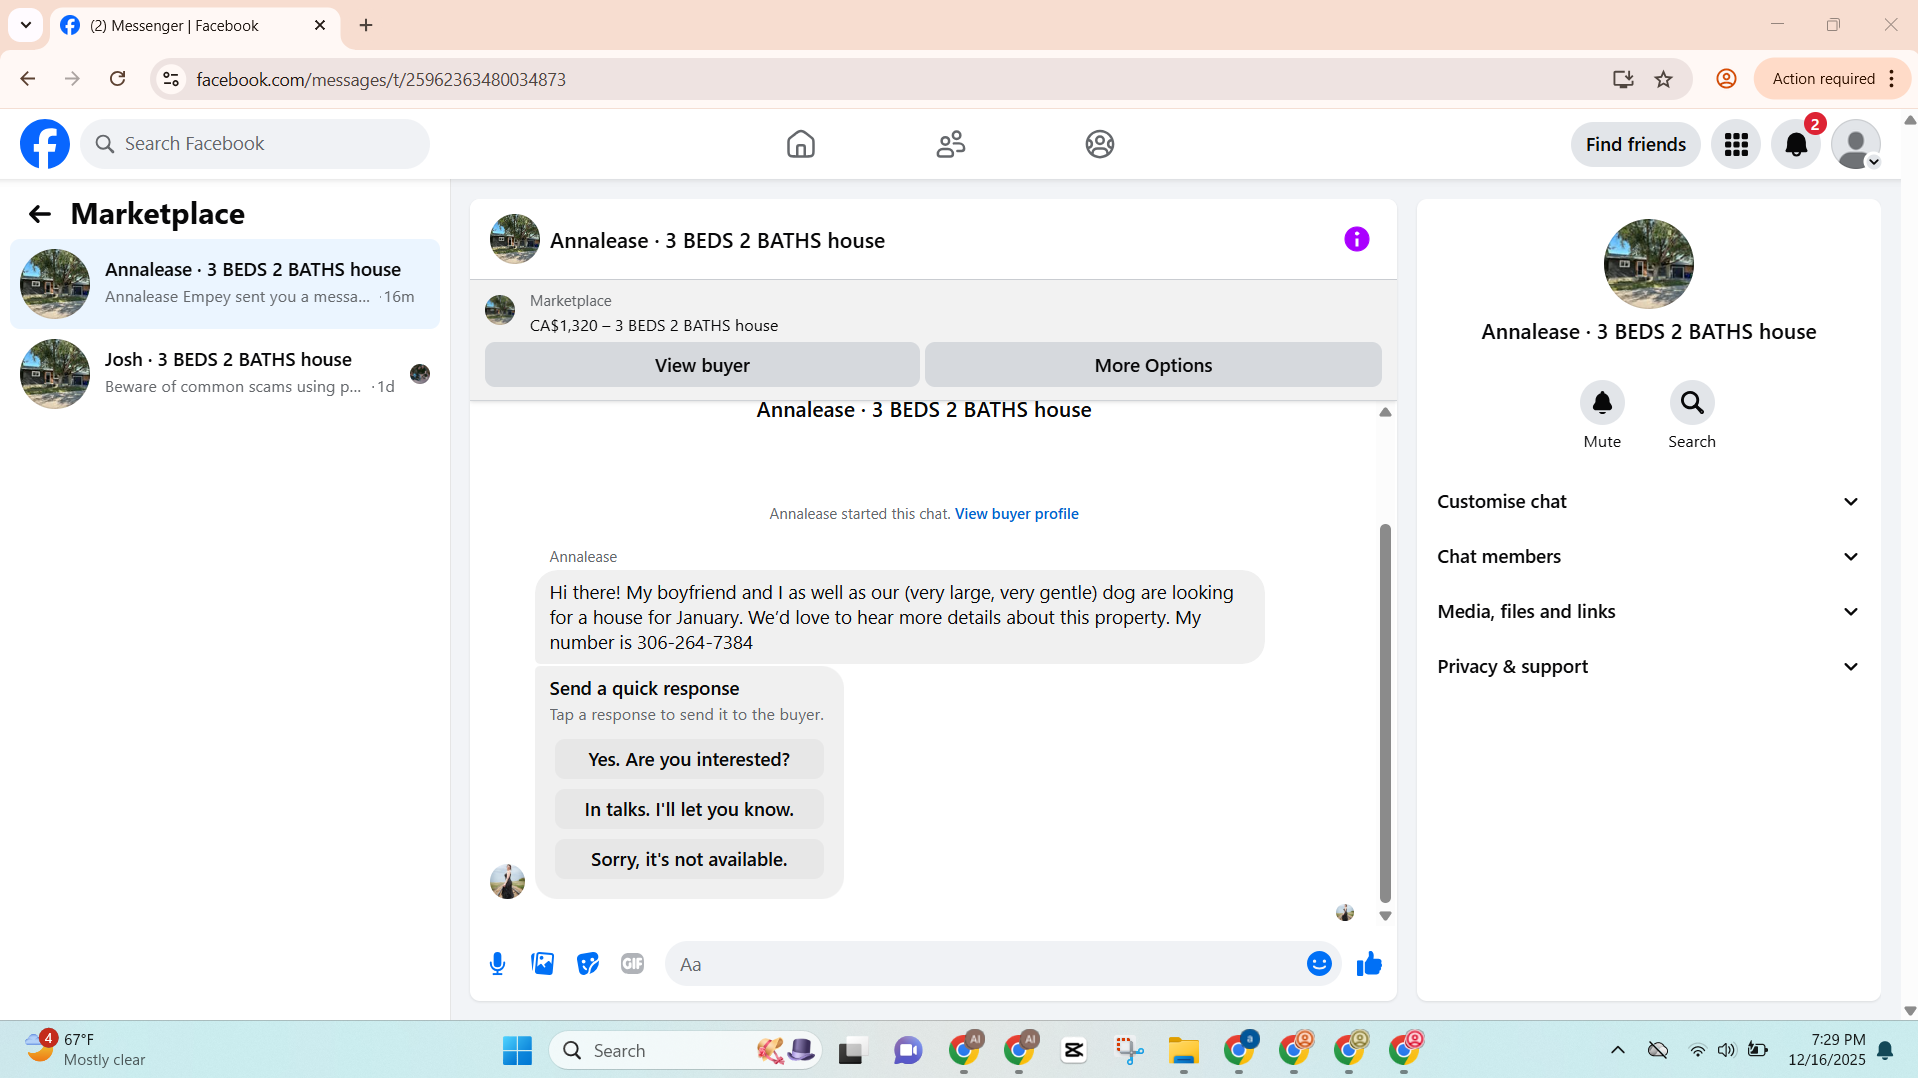Click the browser back arrow
This screenshot has width=1918, height=1078.
tap(28, 79)
